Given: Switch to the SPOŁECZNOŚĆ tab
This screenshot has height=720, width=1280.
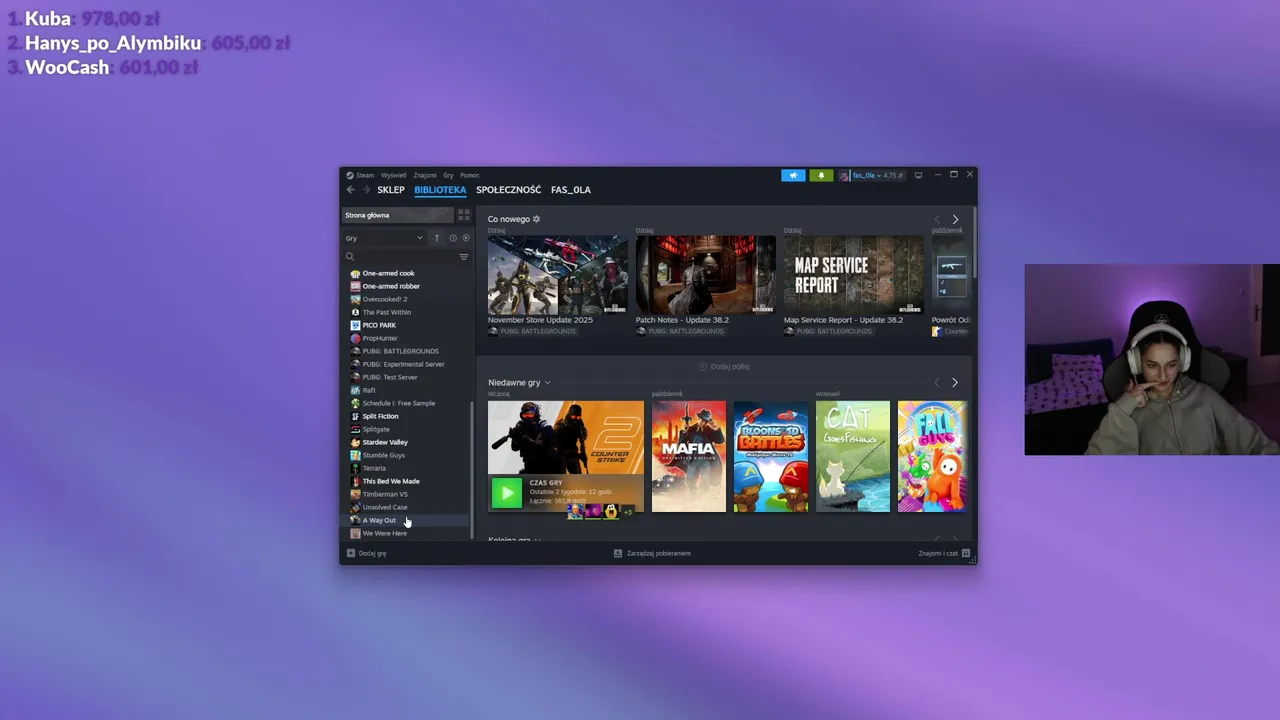Looking at the screenshot, I should click(x=508, y=190).
